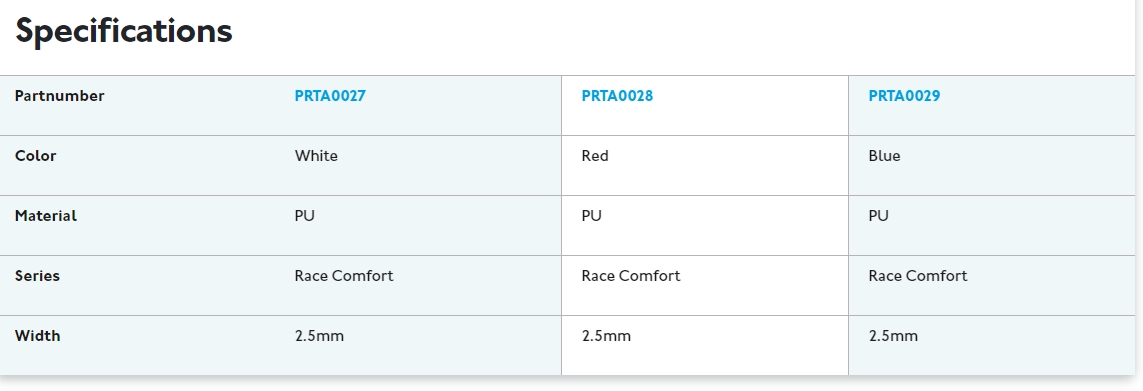Click the 2.5mm width for PRTA0027
1143x391 pixels.
319,336
